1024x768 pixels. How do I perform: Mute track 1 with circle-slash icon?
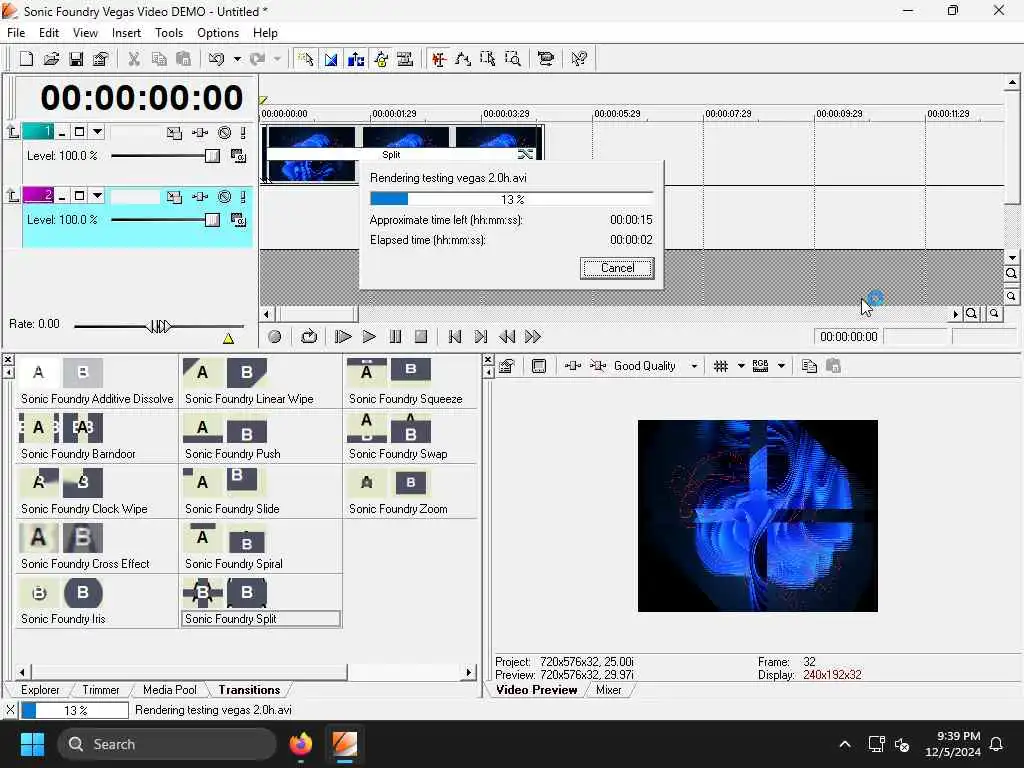pyautogui.click(x=225, y=133)
